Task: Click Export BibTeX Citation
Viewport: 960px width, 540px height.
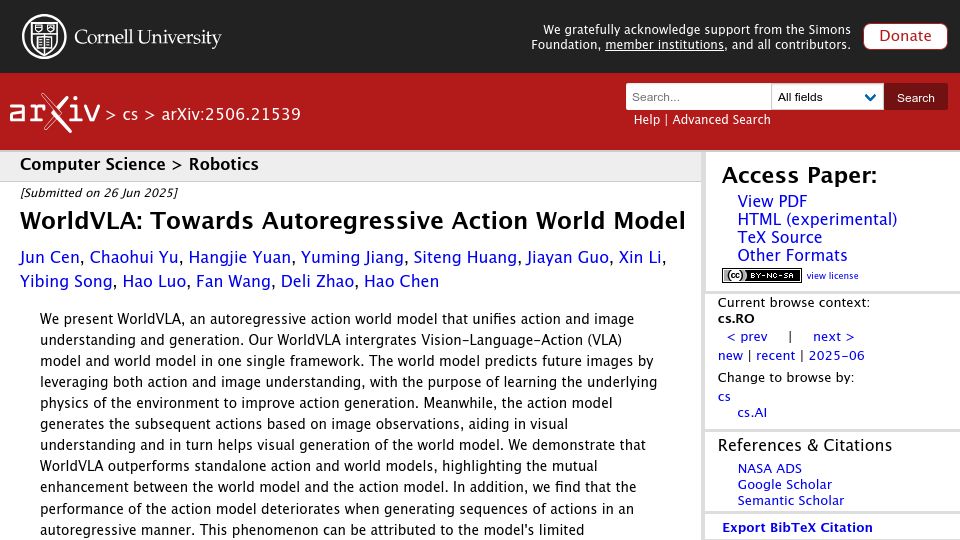Action: pyautogui.click(x=797, y=527)
